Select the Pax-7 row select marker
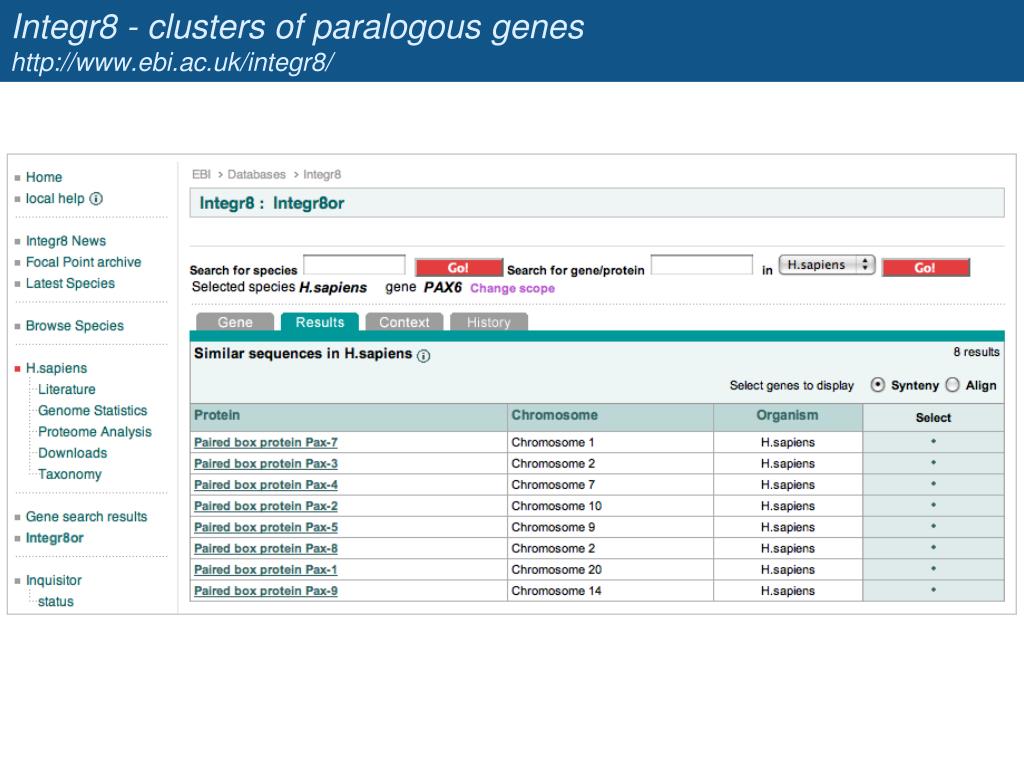 (933, 441)
